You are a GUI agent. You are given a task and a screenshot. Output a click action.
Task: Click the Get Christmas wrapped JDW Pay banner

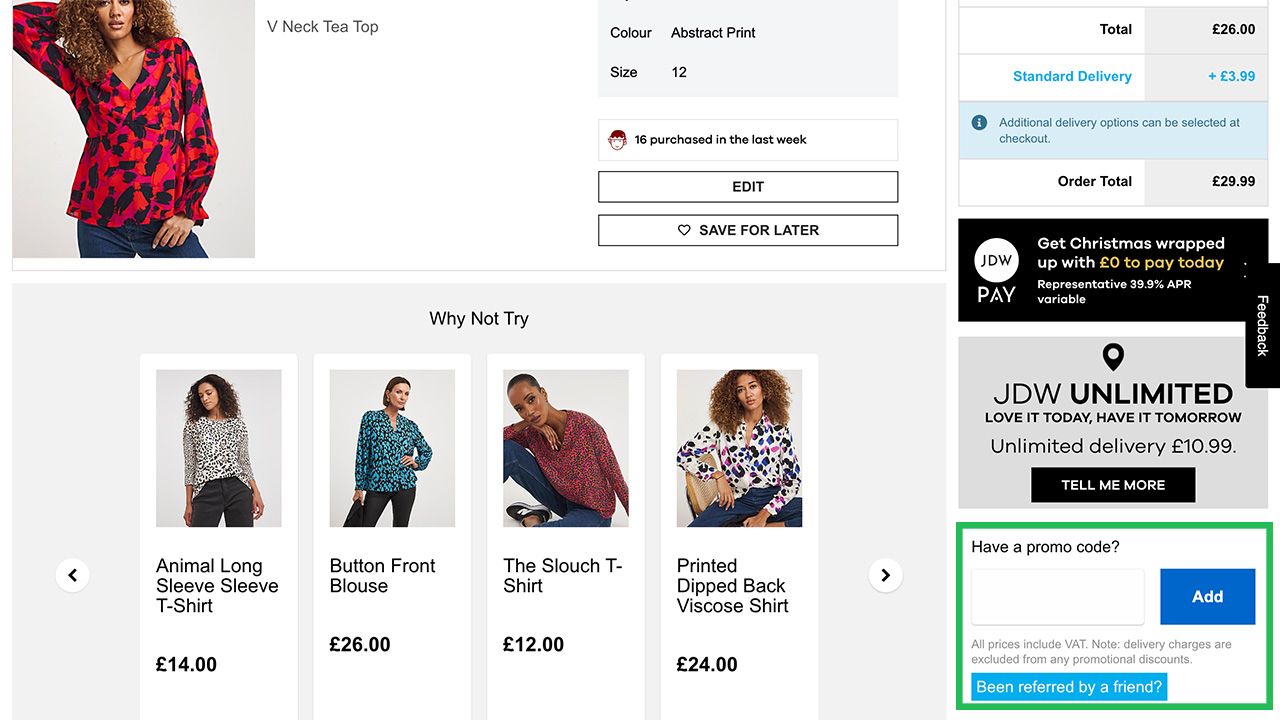tap(1130, 270)
